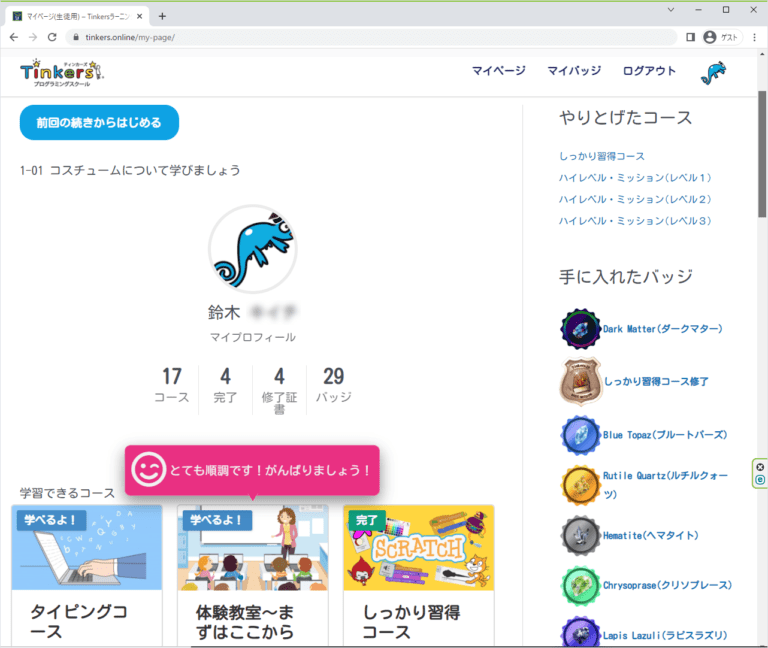Screen dimensions: 768x648
Task: Open a new browser tab
Action: pos(163,15)
